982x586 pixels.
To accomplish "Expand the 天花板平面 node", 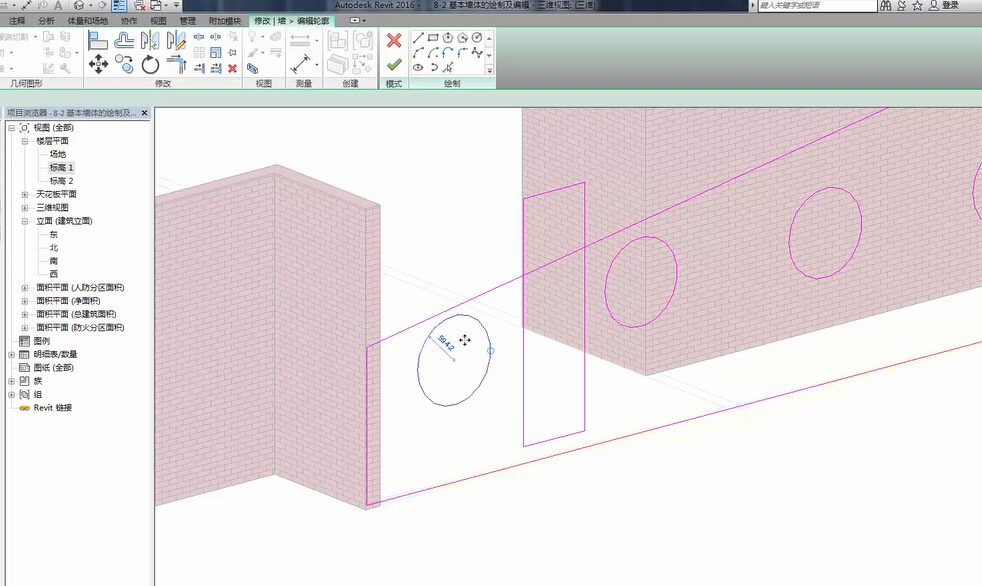I will (x=25, y=194).
